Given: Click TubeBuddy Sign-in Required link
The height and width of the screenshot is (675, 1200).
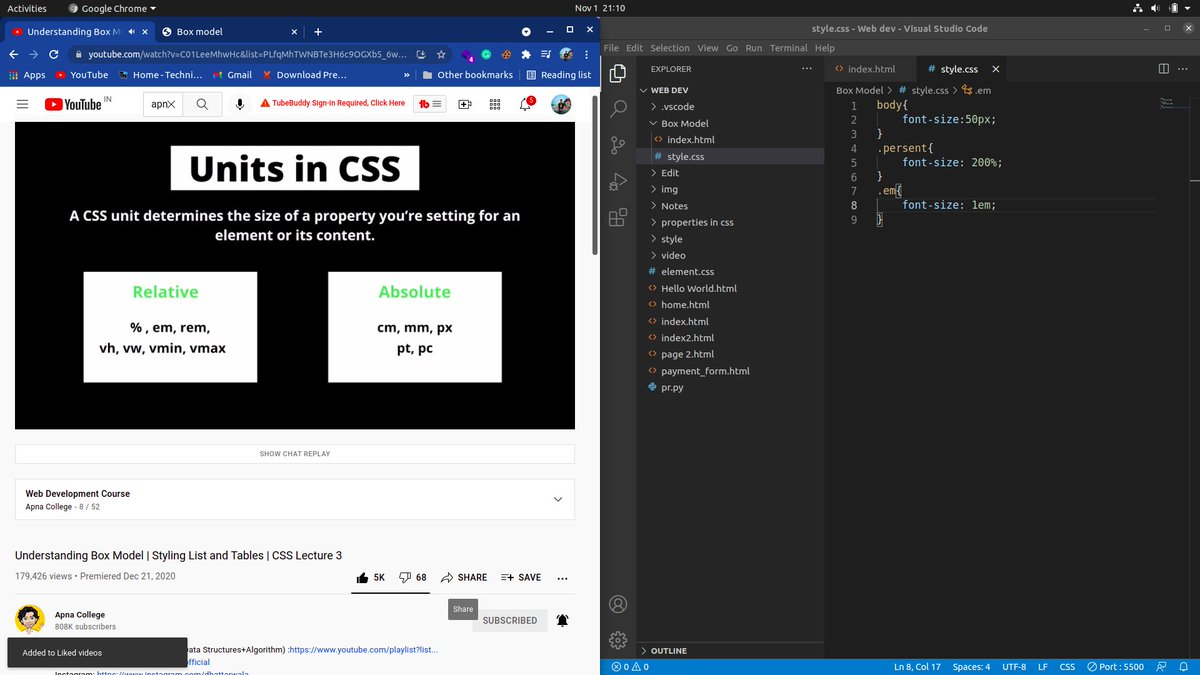Looking at the screenshot, I should pos(333,104).
